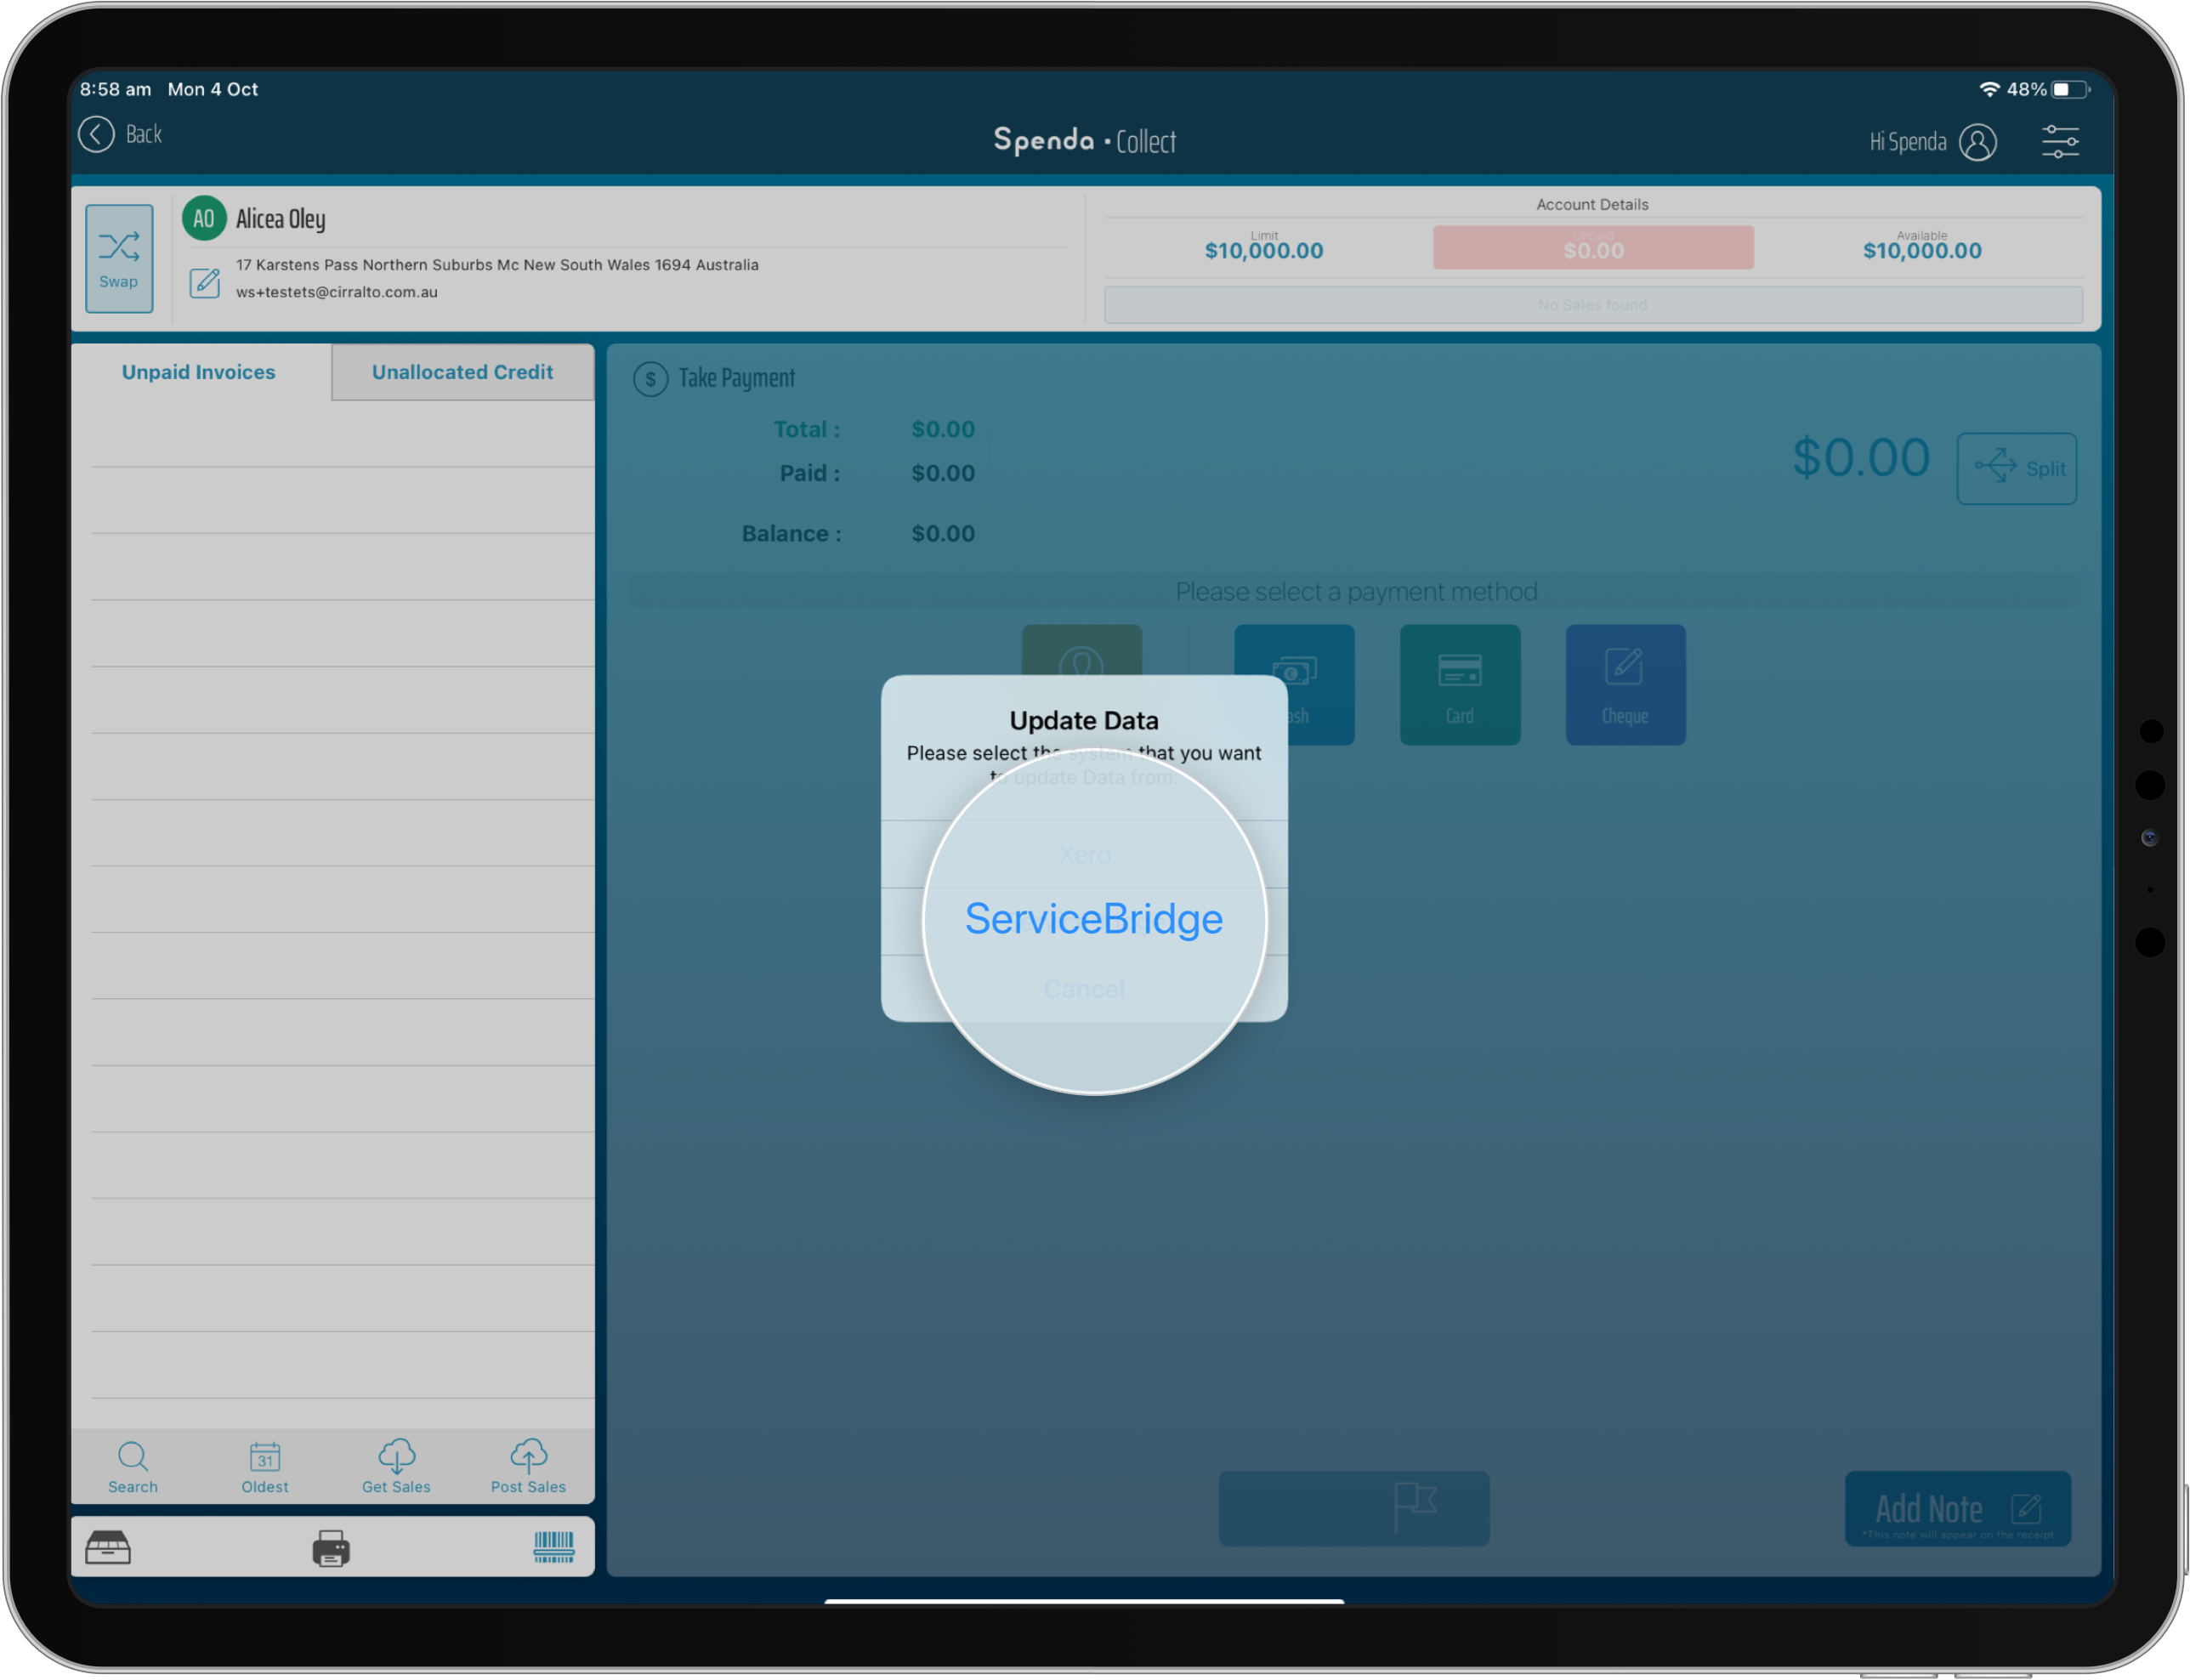Viewport: 2190px width, 1680px height.
Task: Click the large $0.00 amount beside Split
Action: click(1860, 458)
